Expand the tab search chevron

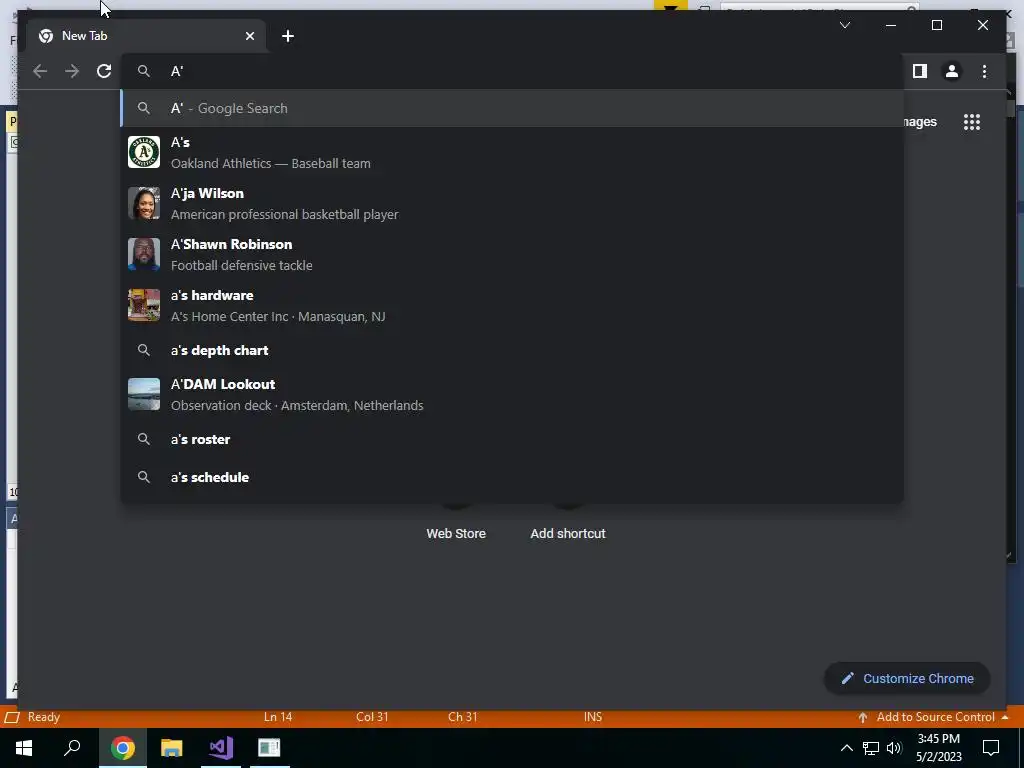pyautogui.click(x=844, y=25)
